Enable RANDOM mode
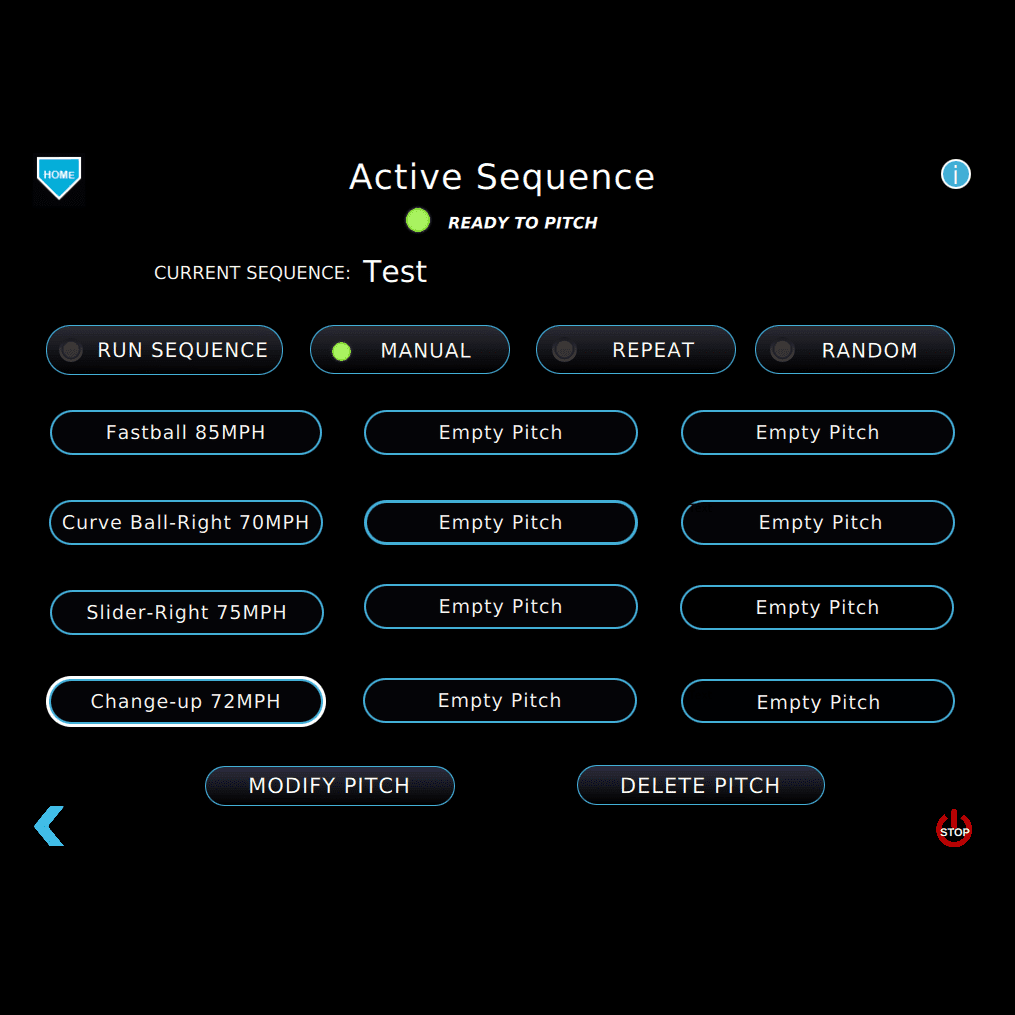The image size is (1015, 1015). (855, 350)
